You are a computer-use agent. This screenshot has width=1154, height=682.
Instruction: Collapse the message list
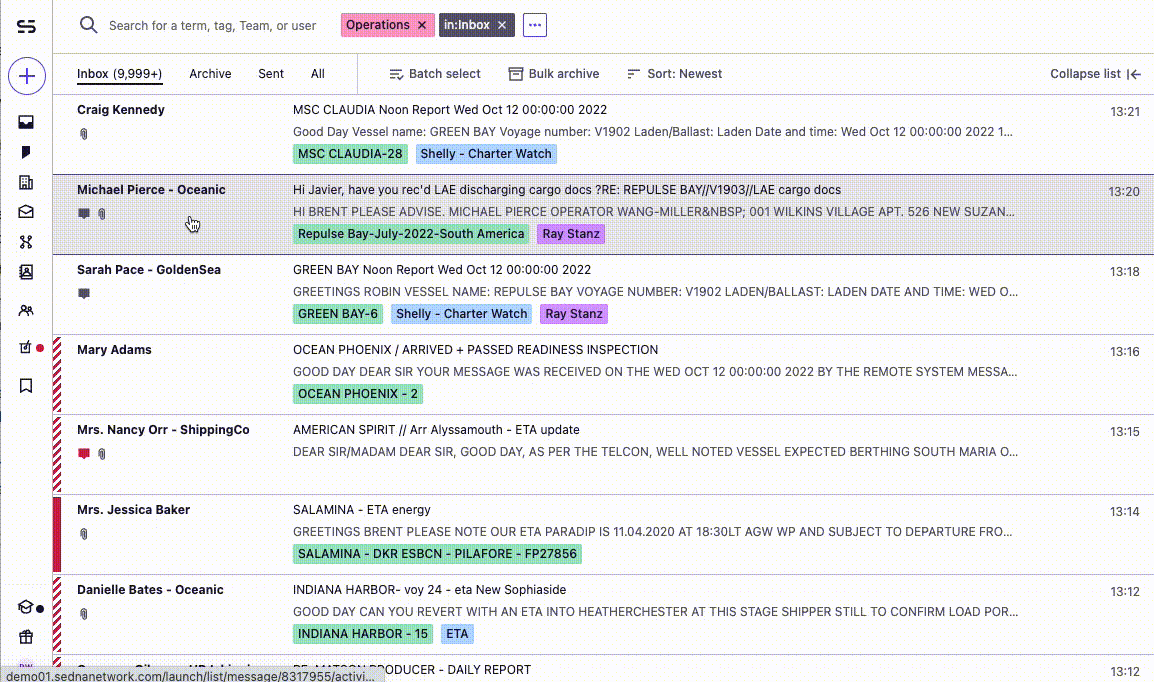[1095, 74]
